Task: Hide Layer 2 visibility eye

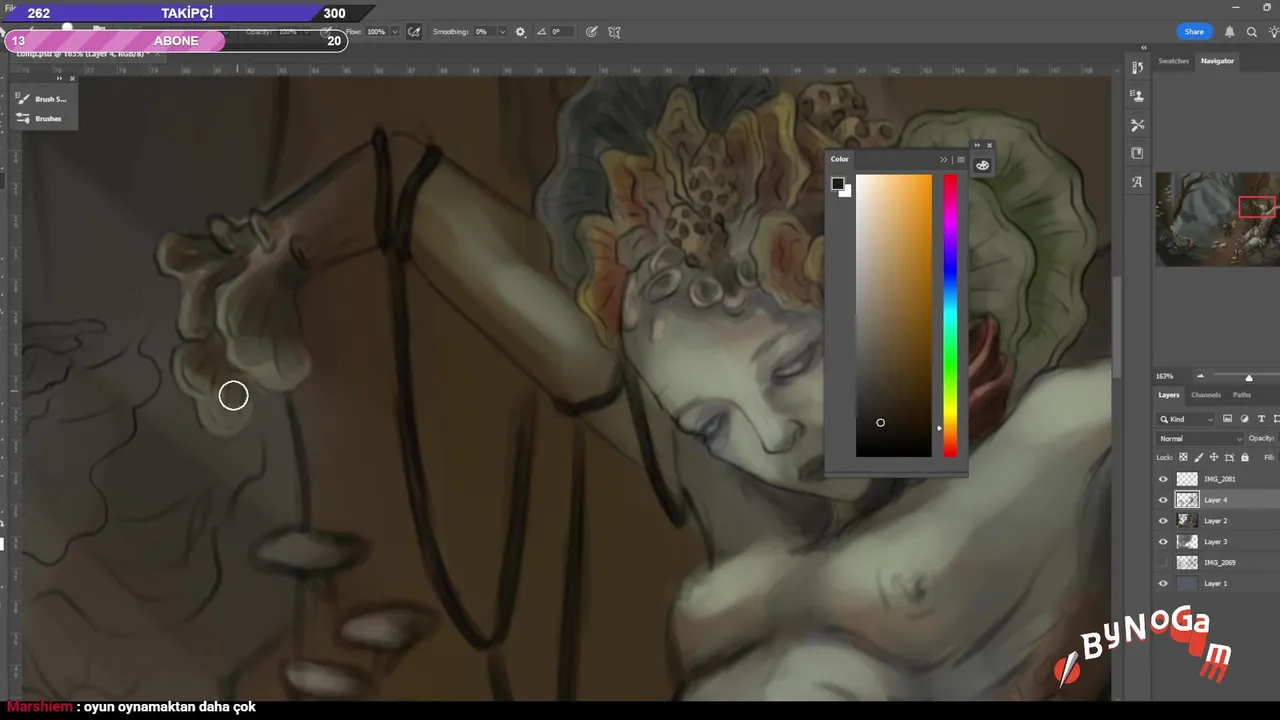Action: 1163,521
